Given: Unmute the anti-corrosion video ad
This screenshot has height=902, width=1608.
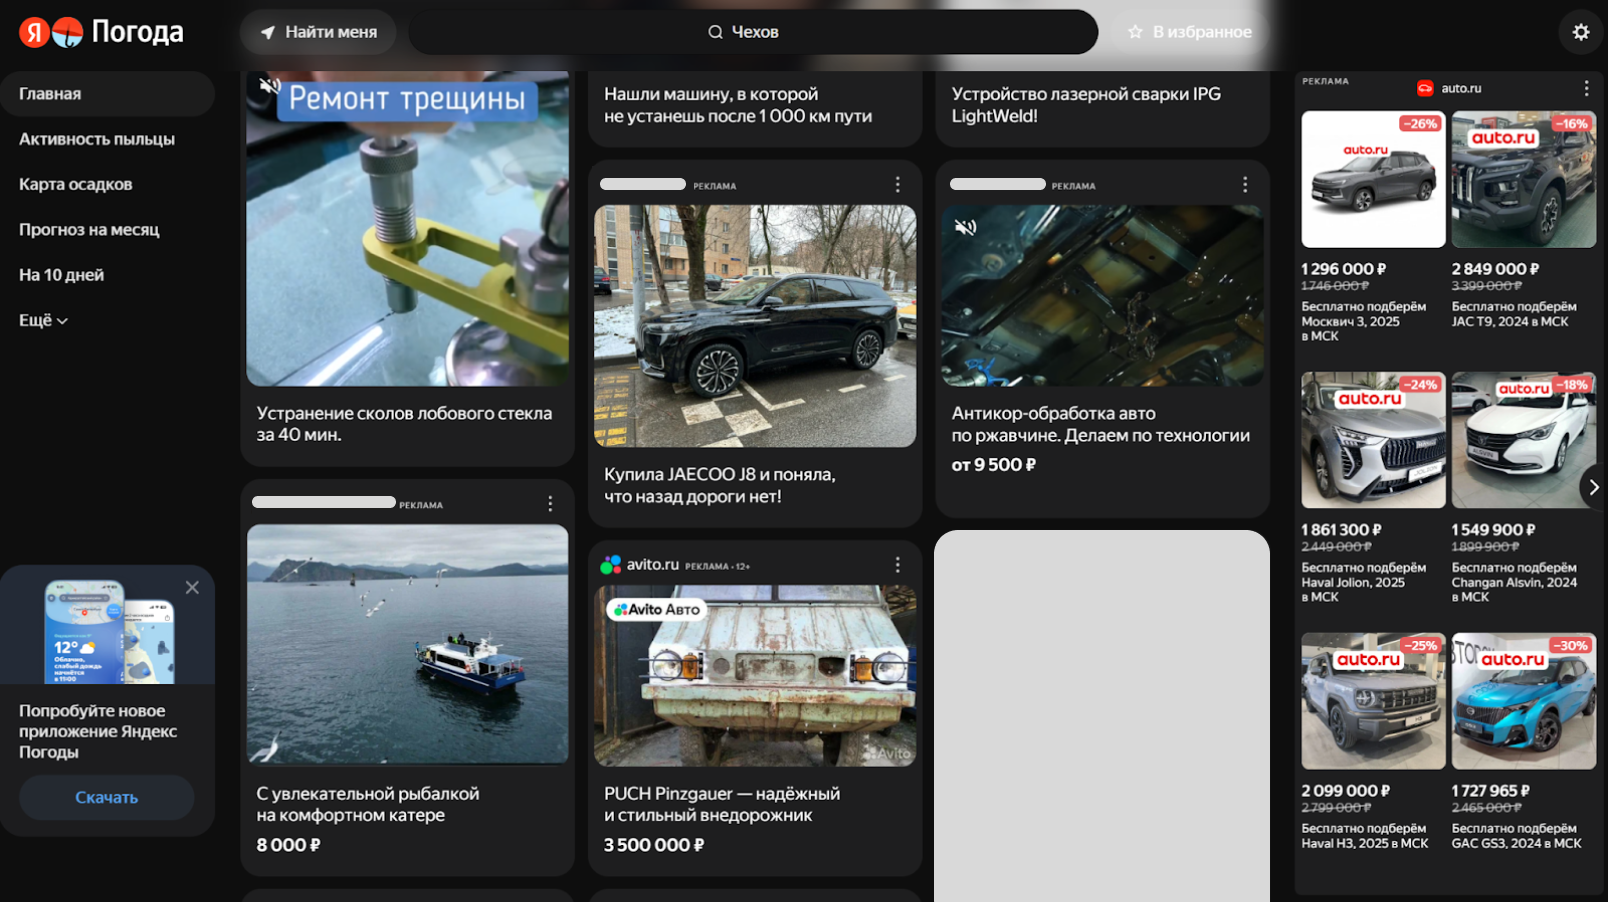Looking at the screenshot, I should coord(965,227).
